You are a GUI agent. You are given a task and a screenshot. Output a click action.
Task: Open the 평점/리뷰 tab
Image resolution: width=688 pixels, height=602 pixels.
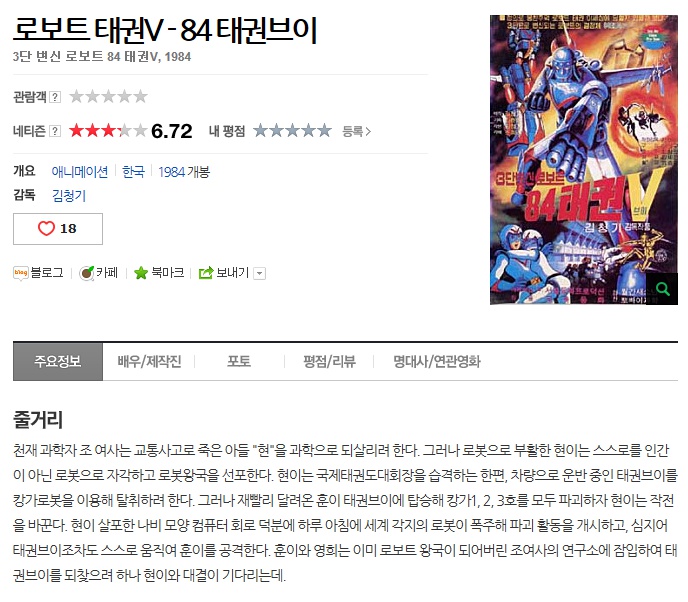pyautogui.click(x=329, y=362)
